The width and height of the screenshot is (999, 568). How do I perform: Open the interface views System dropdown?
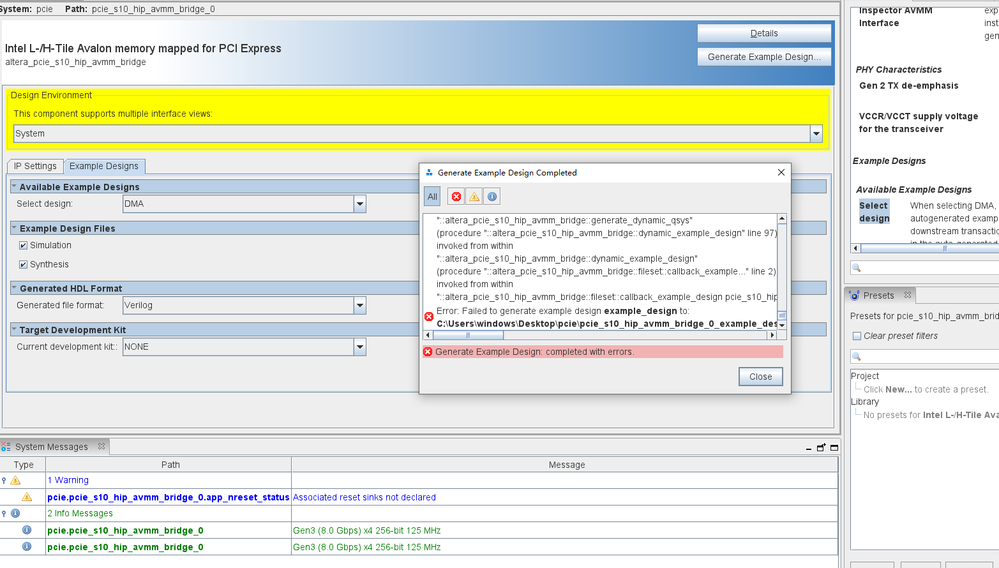tap(816, 134)
